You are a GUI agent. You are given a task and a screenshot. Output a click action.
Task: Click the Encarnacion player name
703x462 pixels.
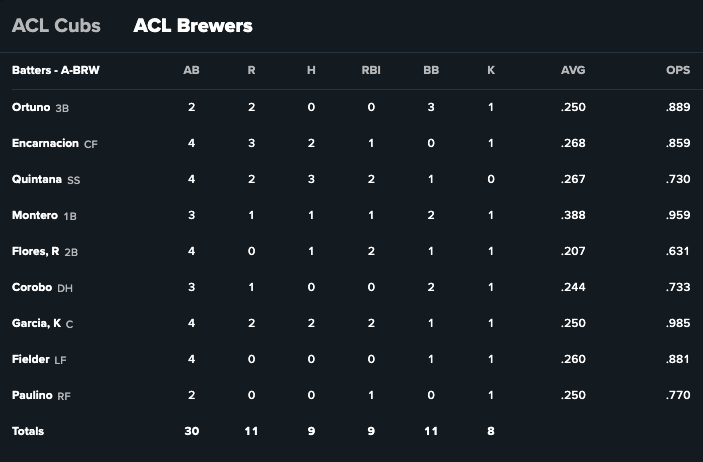45,143
